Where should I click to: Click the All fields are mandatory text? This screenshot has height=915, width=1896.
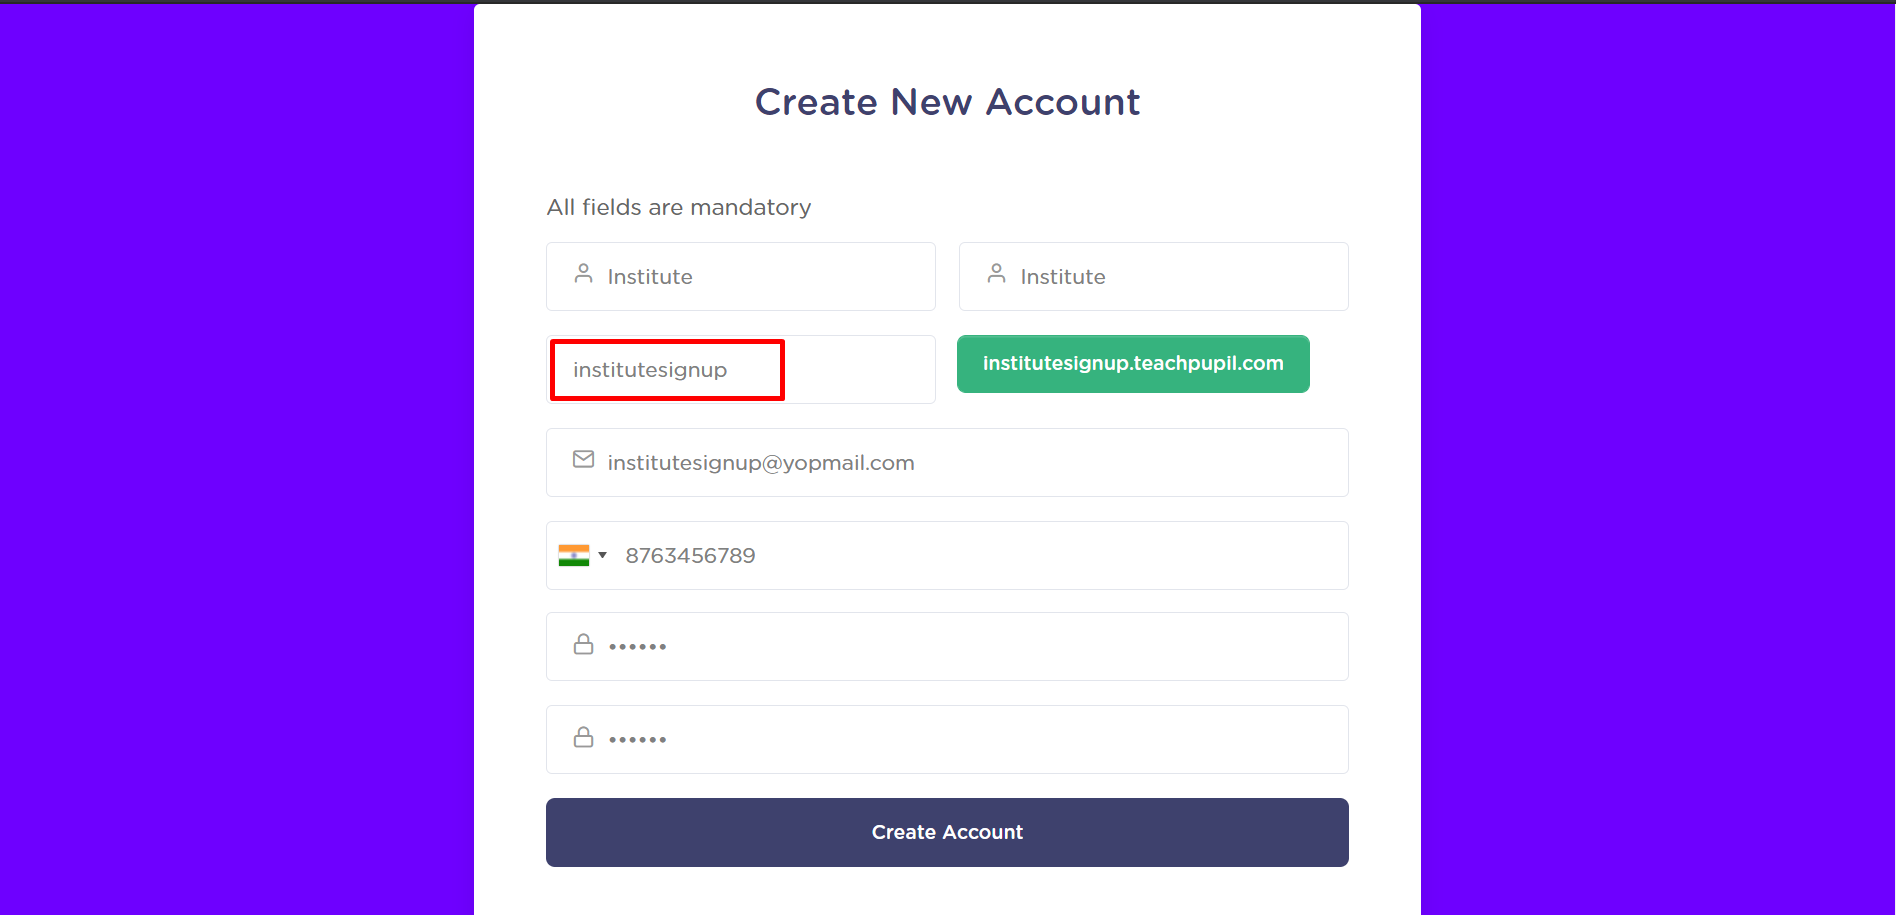(678, 207)
